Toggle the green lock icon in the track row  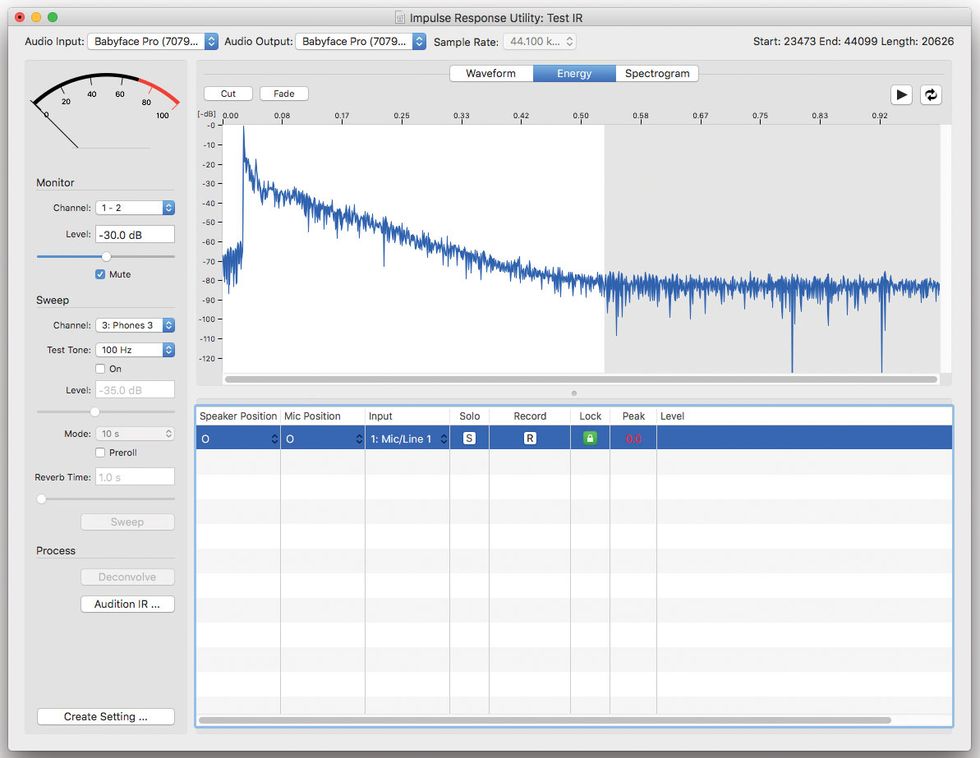pos(590,438)
